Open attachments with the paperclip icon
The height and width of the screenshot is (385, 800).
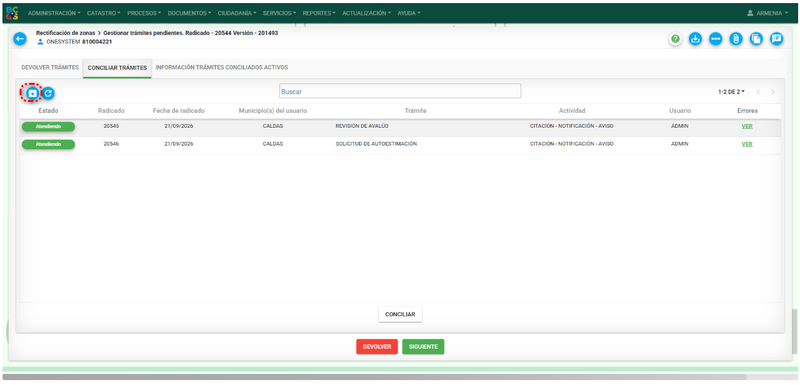736,39
